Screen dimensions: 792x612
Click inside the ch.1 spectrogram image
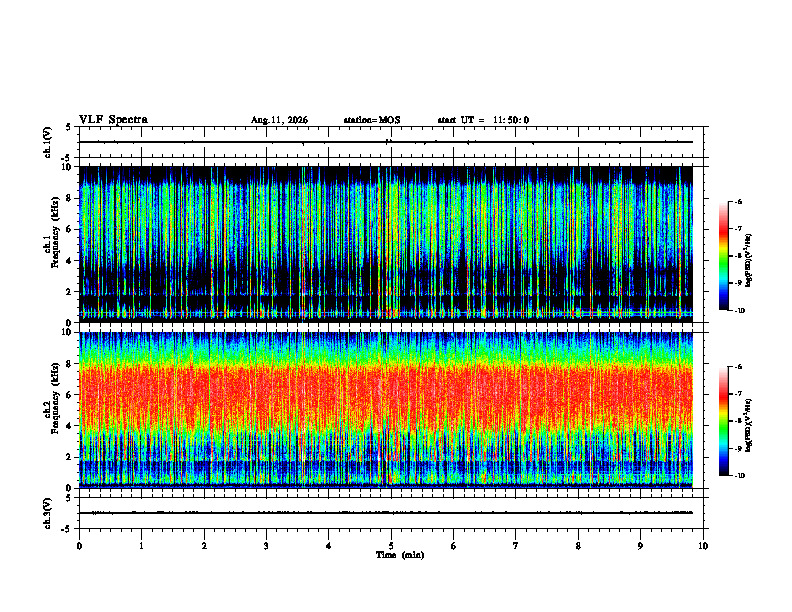tap(386, 244)
